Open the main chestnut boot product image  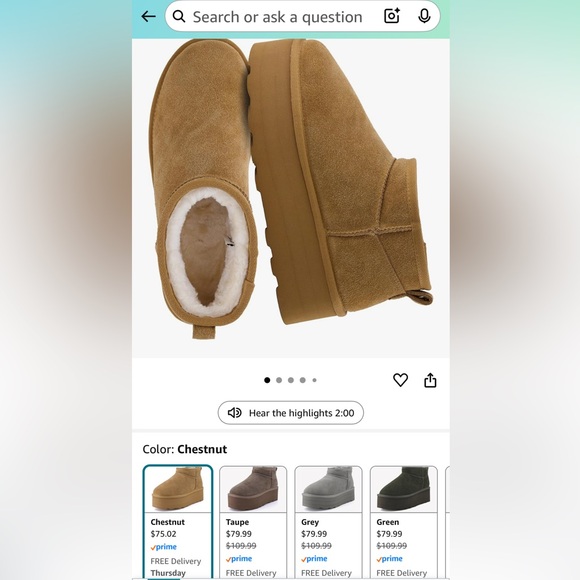click(291, 198)
